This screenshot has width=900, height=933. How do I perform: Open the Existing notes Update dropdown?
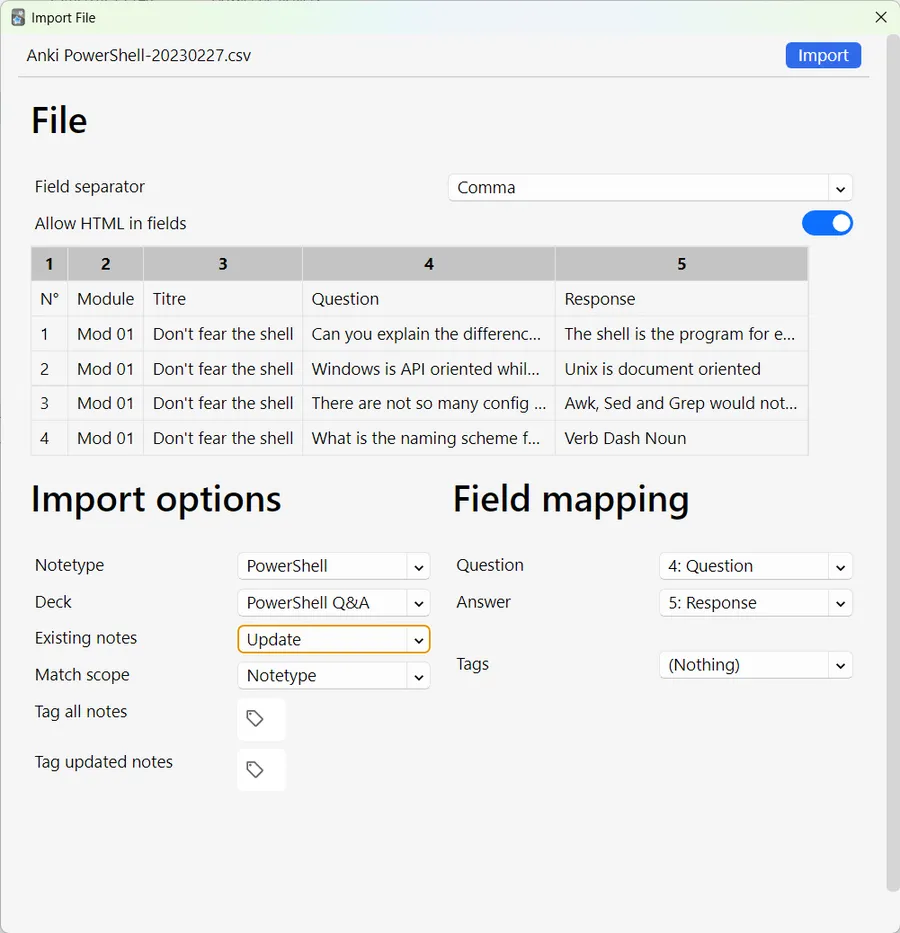pyautogui.click(x=334, y=639)
